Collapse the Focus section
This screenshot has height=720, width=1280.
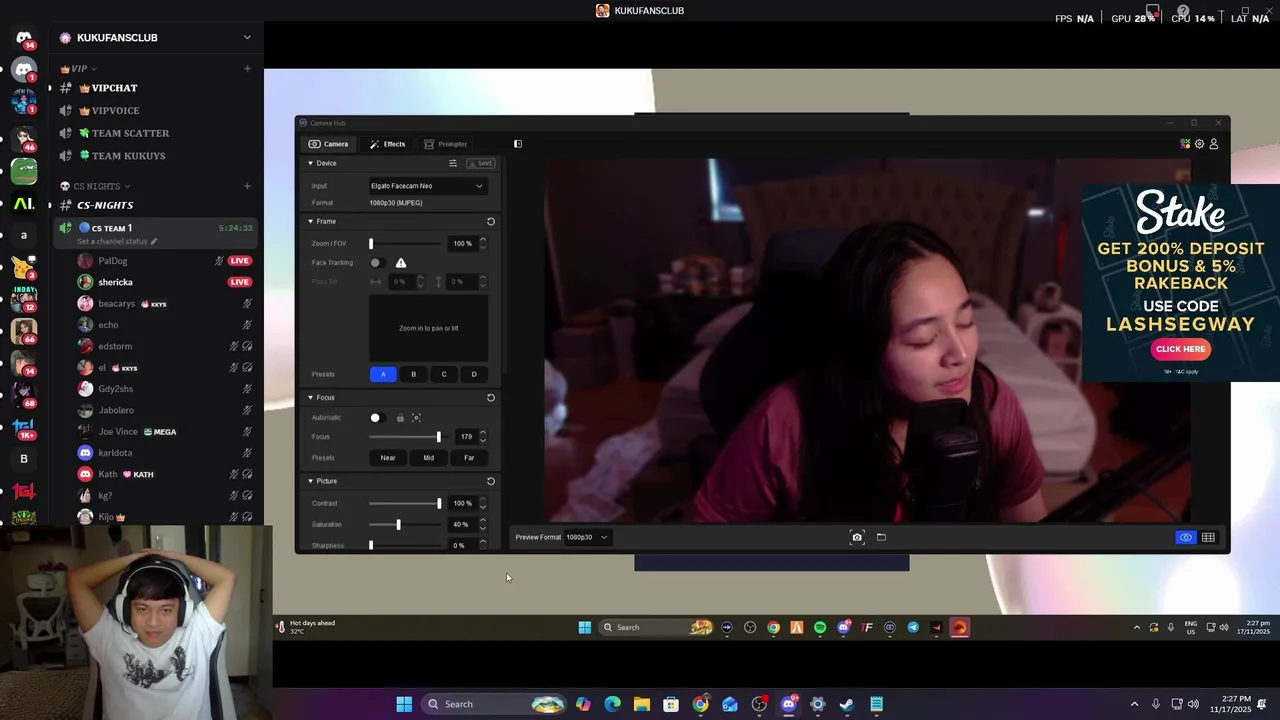click(310, 397)
